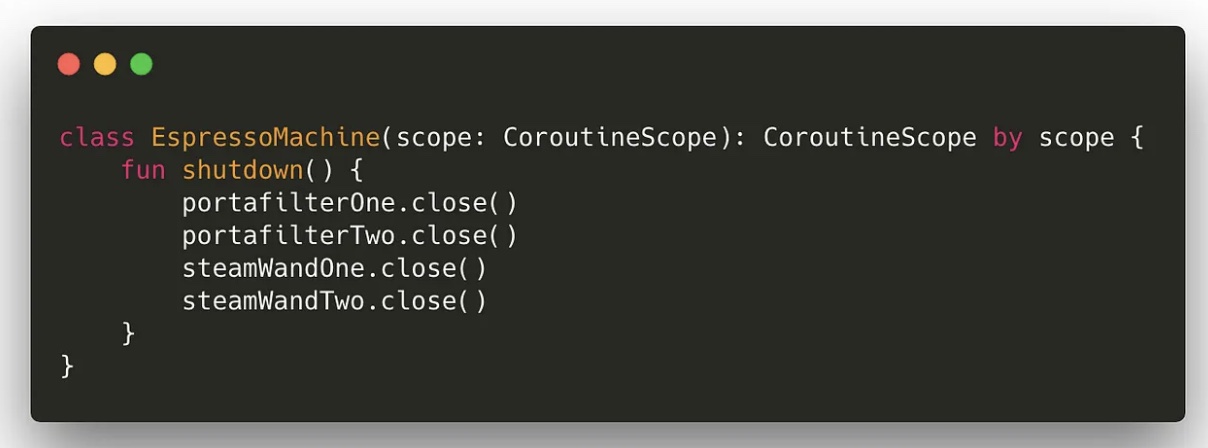Click the steamWandTwo.close() line
1208x448 pixels.
tap(335, 300)
